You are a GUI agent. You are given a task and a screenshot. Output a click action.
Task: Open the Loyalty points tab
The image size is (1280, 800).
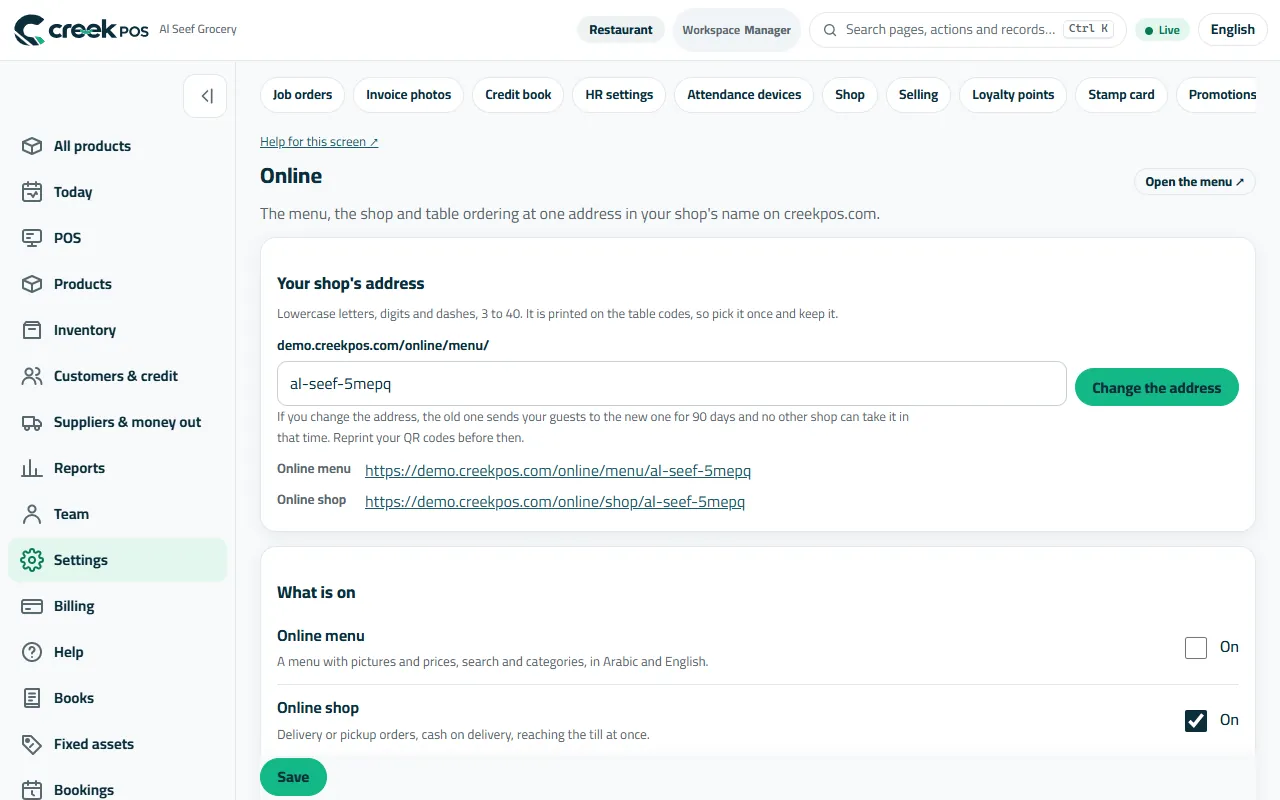[1013, 95]
